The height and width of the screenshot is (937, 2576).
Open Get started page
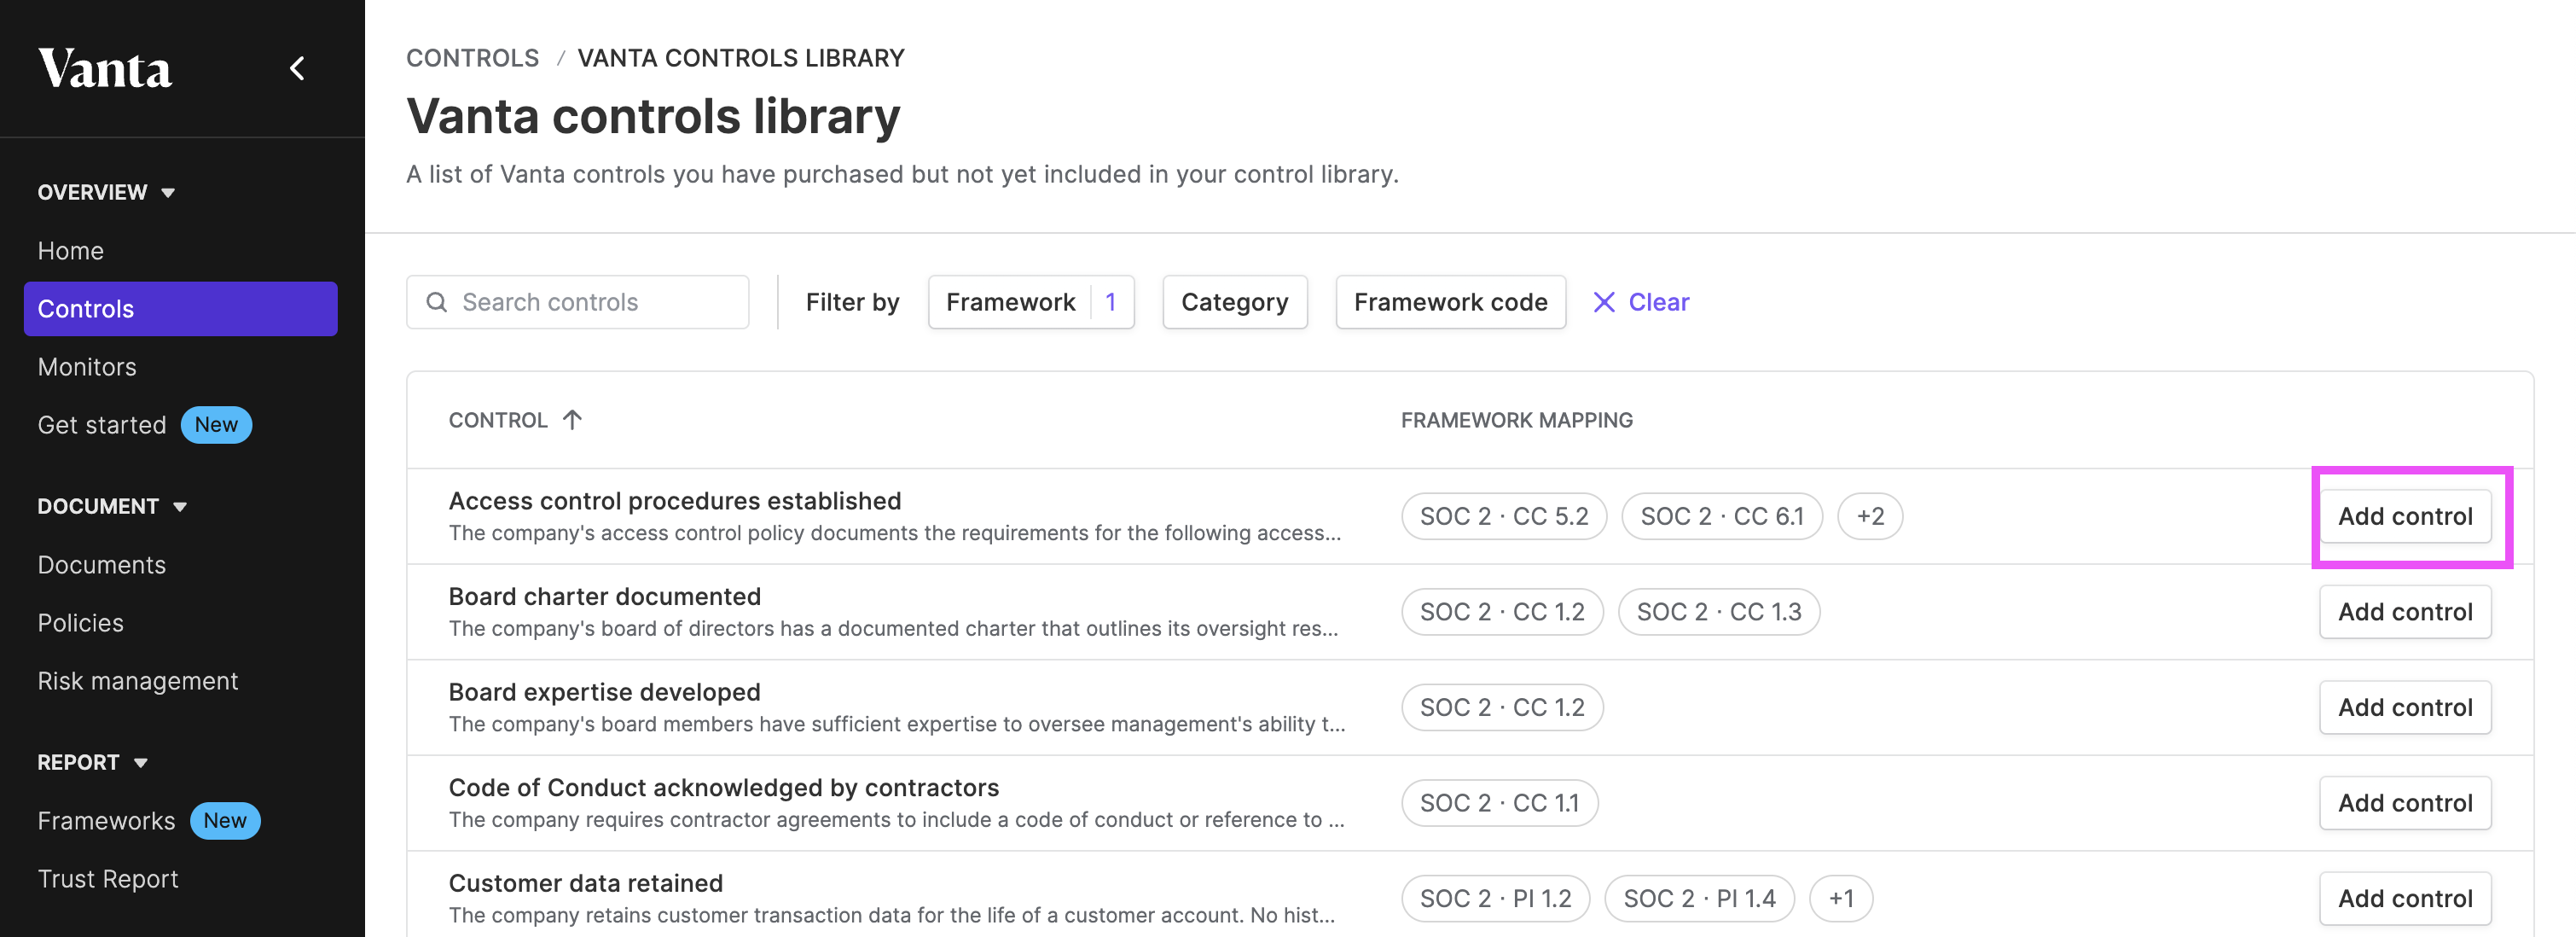tap(101, 425)
